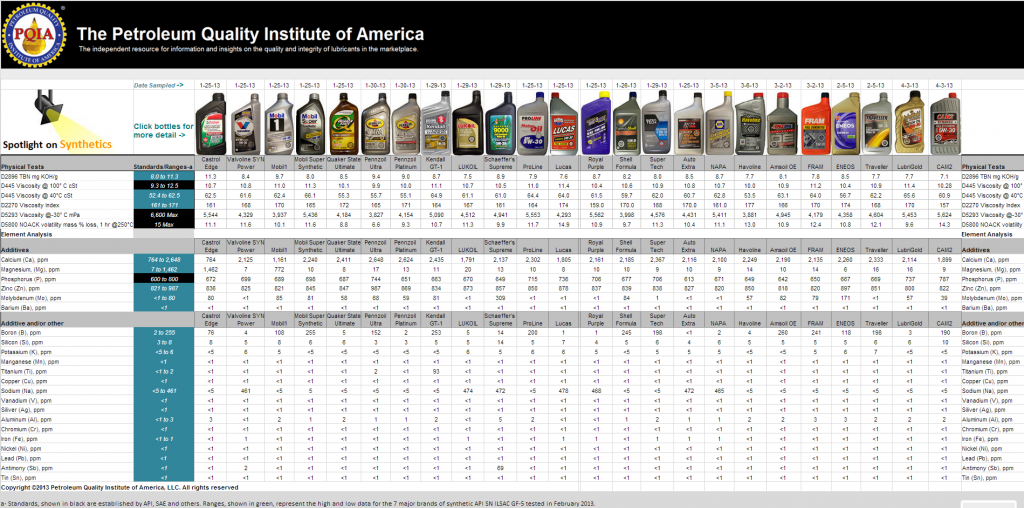Select the '6,600 Max' standard cell
The width and height of the screenshot is (1024, 508).
pyautogui.click(x=164, y=214)
